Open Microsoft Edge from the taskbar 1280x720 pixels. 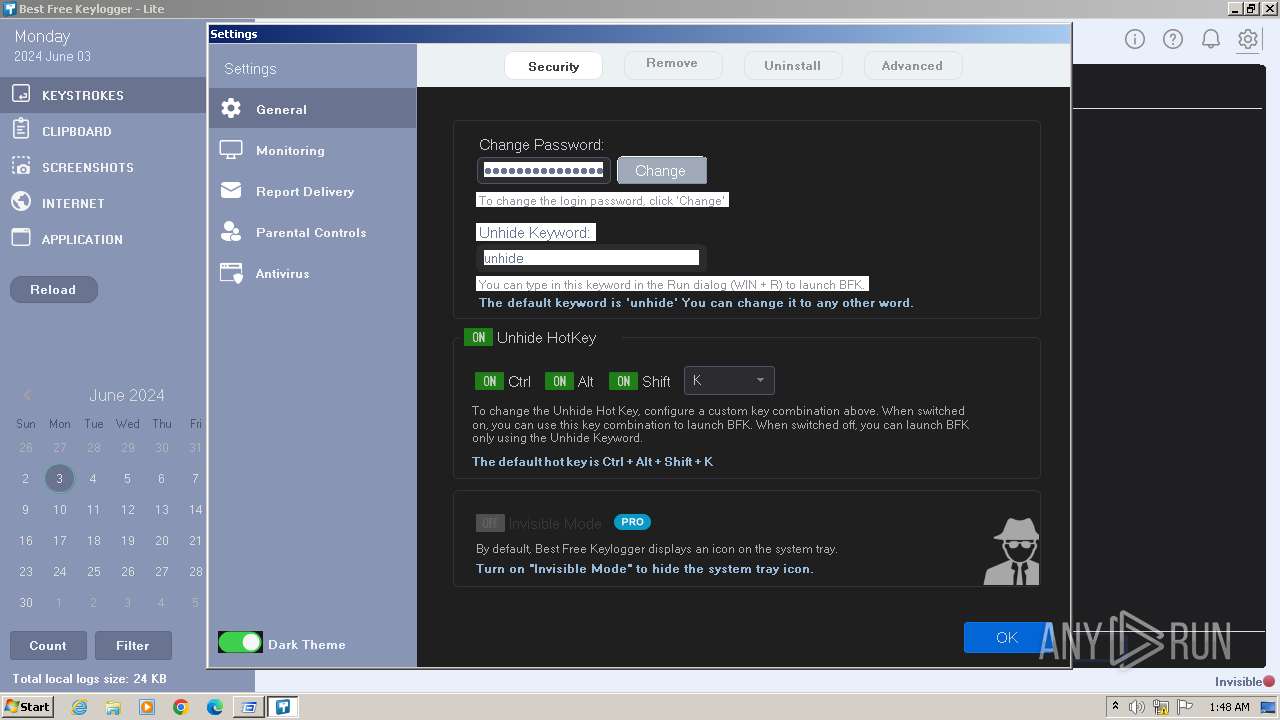point(215,707)
